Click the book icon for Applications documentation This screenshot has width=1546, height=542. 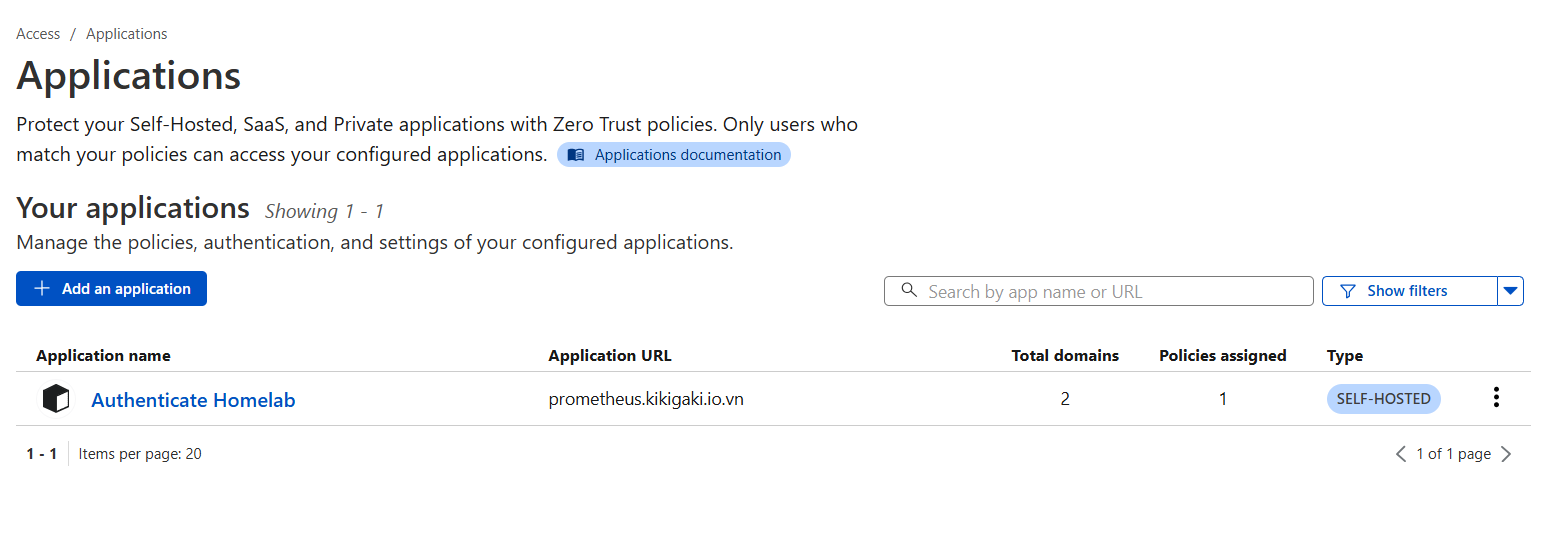[576, 155]
